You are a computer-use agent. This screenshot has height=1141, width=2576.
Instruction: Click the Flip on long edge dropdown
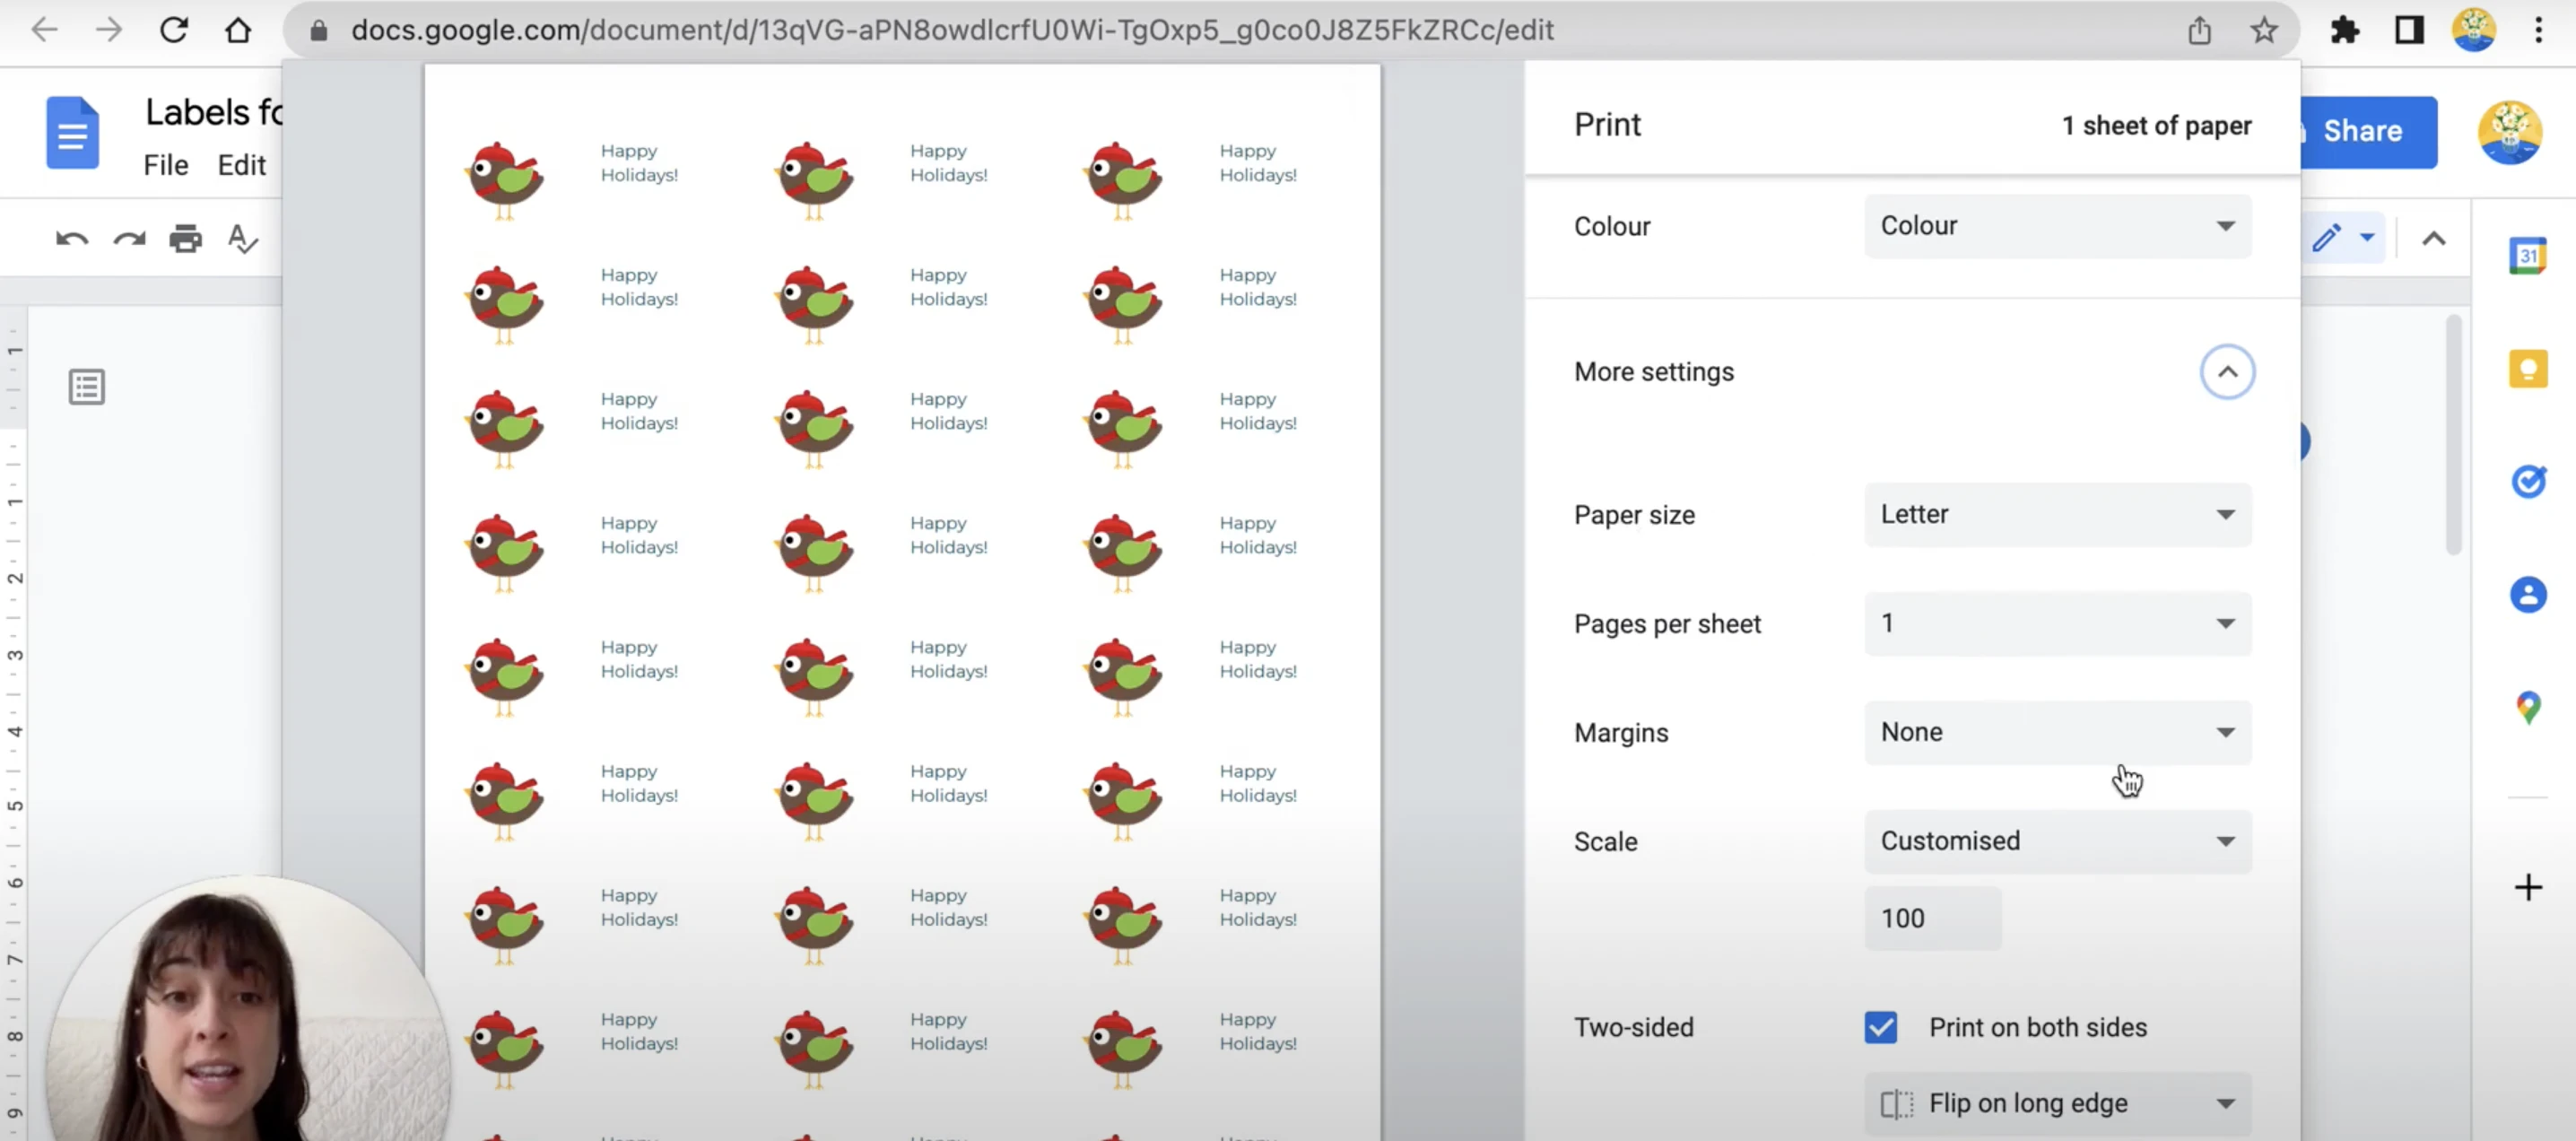[2057, 1103]
